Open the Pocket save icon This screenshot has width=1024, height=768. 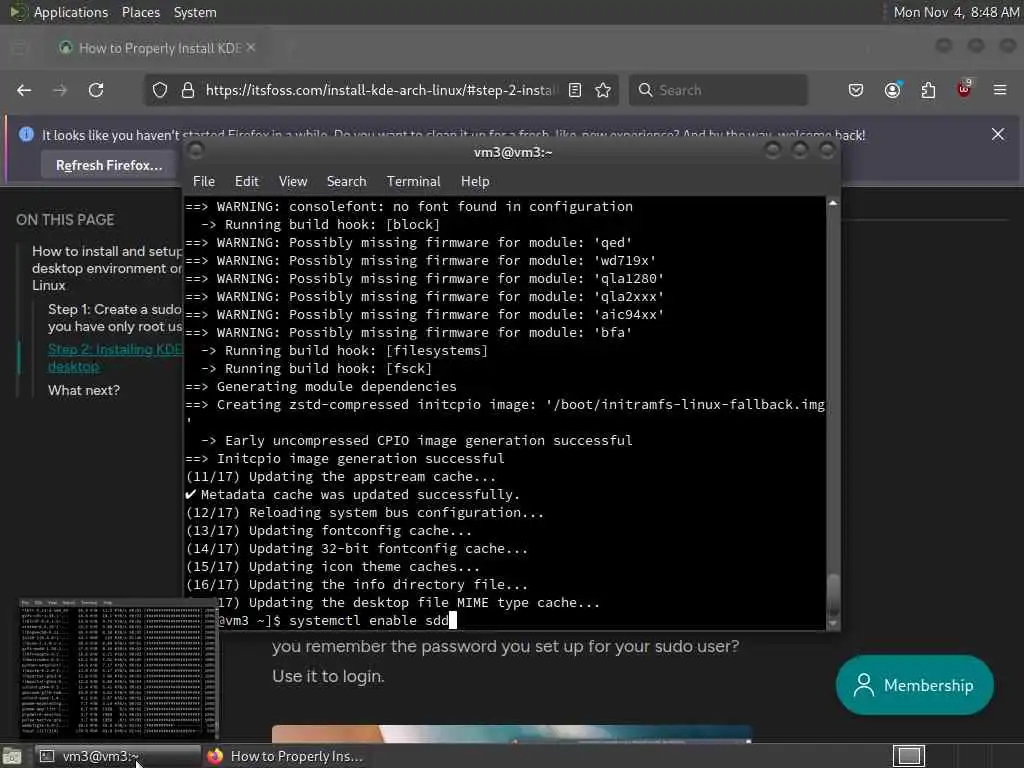tap(856, 90)
